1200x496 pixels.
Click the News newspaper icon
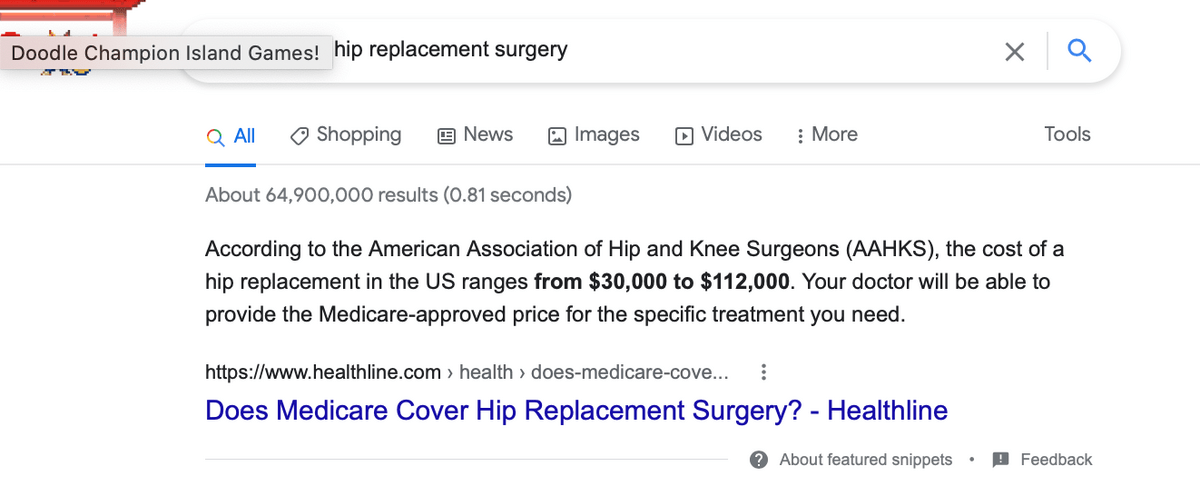(x=447, y=135)
